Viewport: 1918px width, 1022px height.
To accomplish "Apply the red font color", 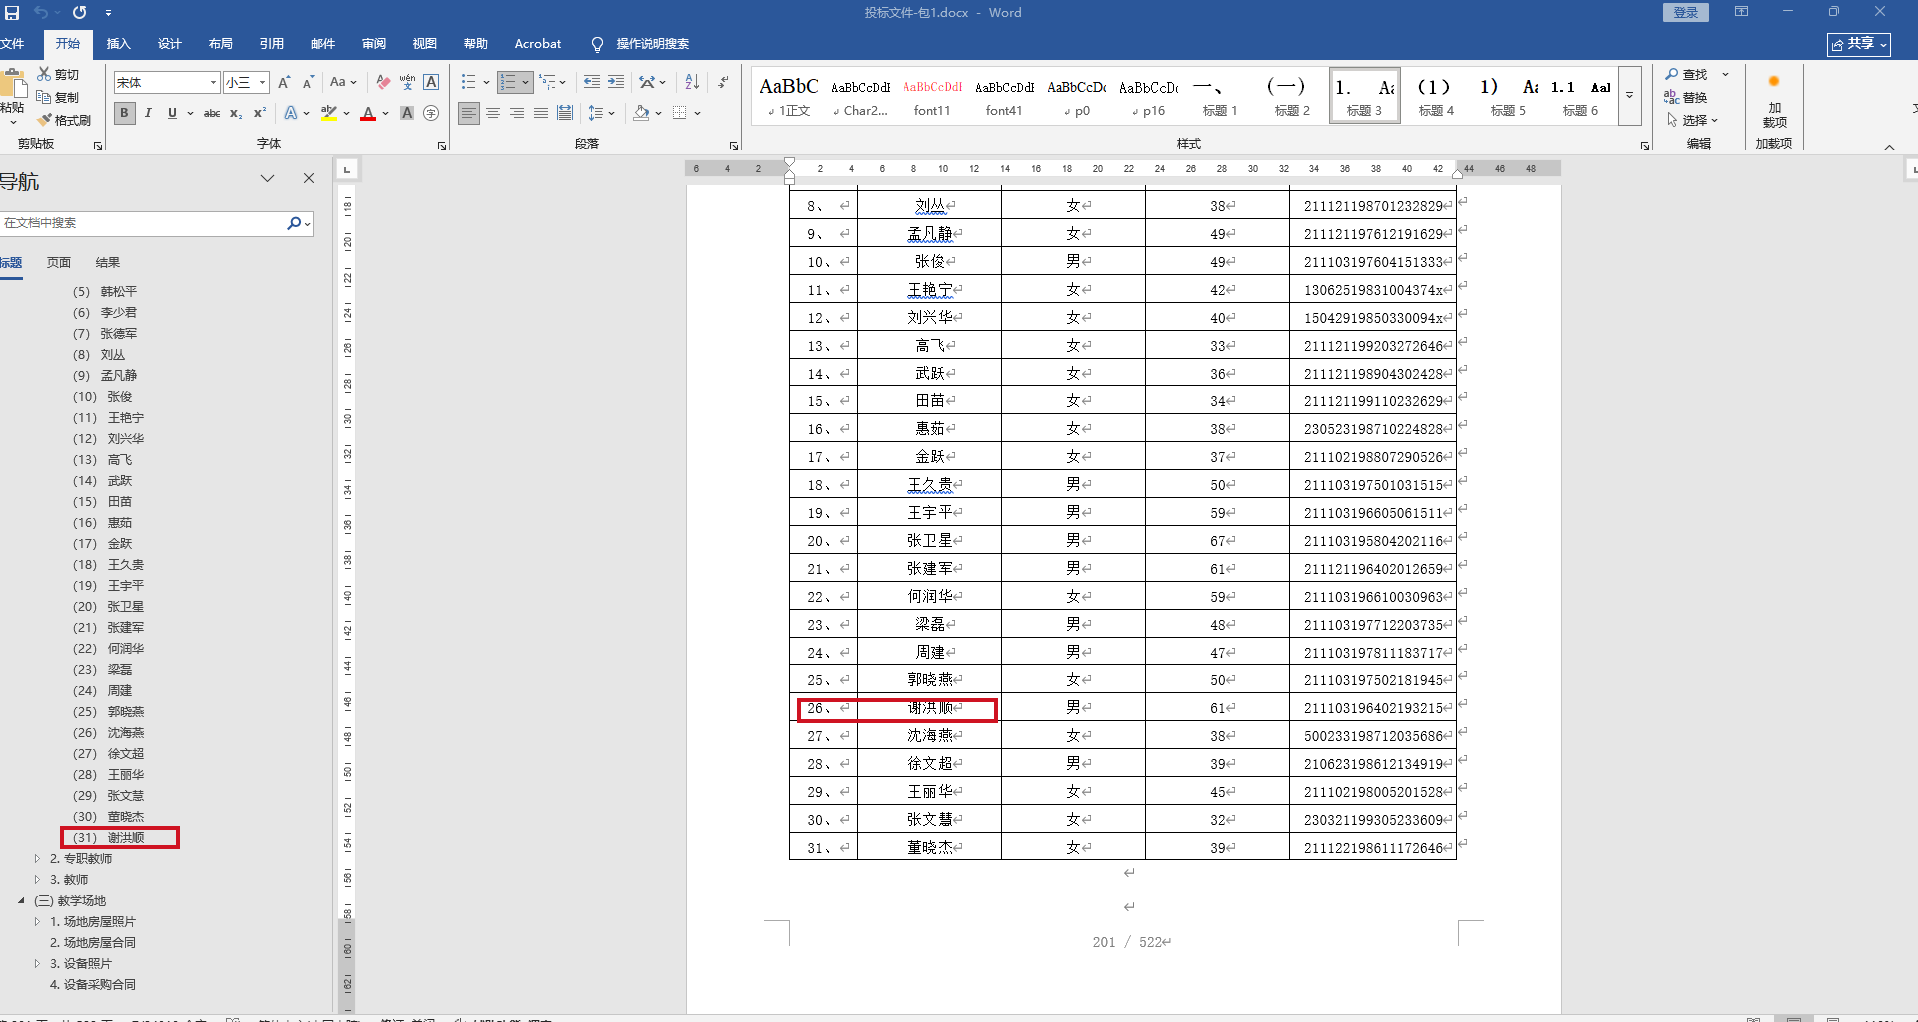I will coord(368,113).
